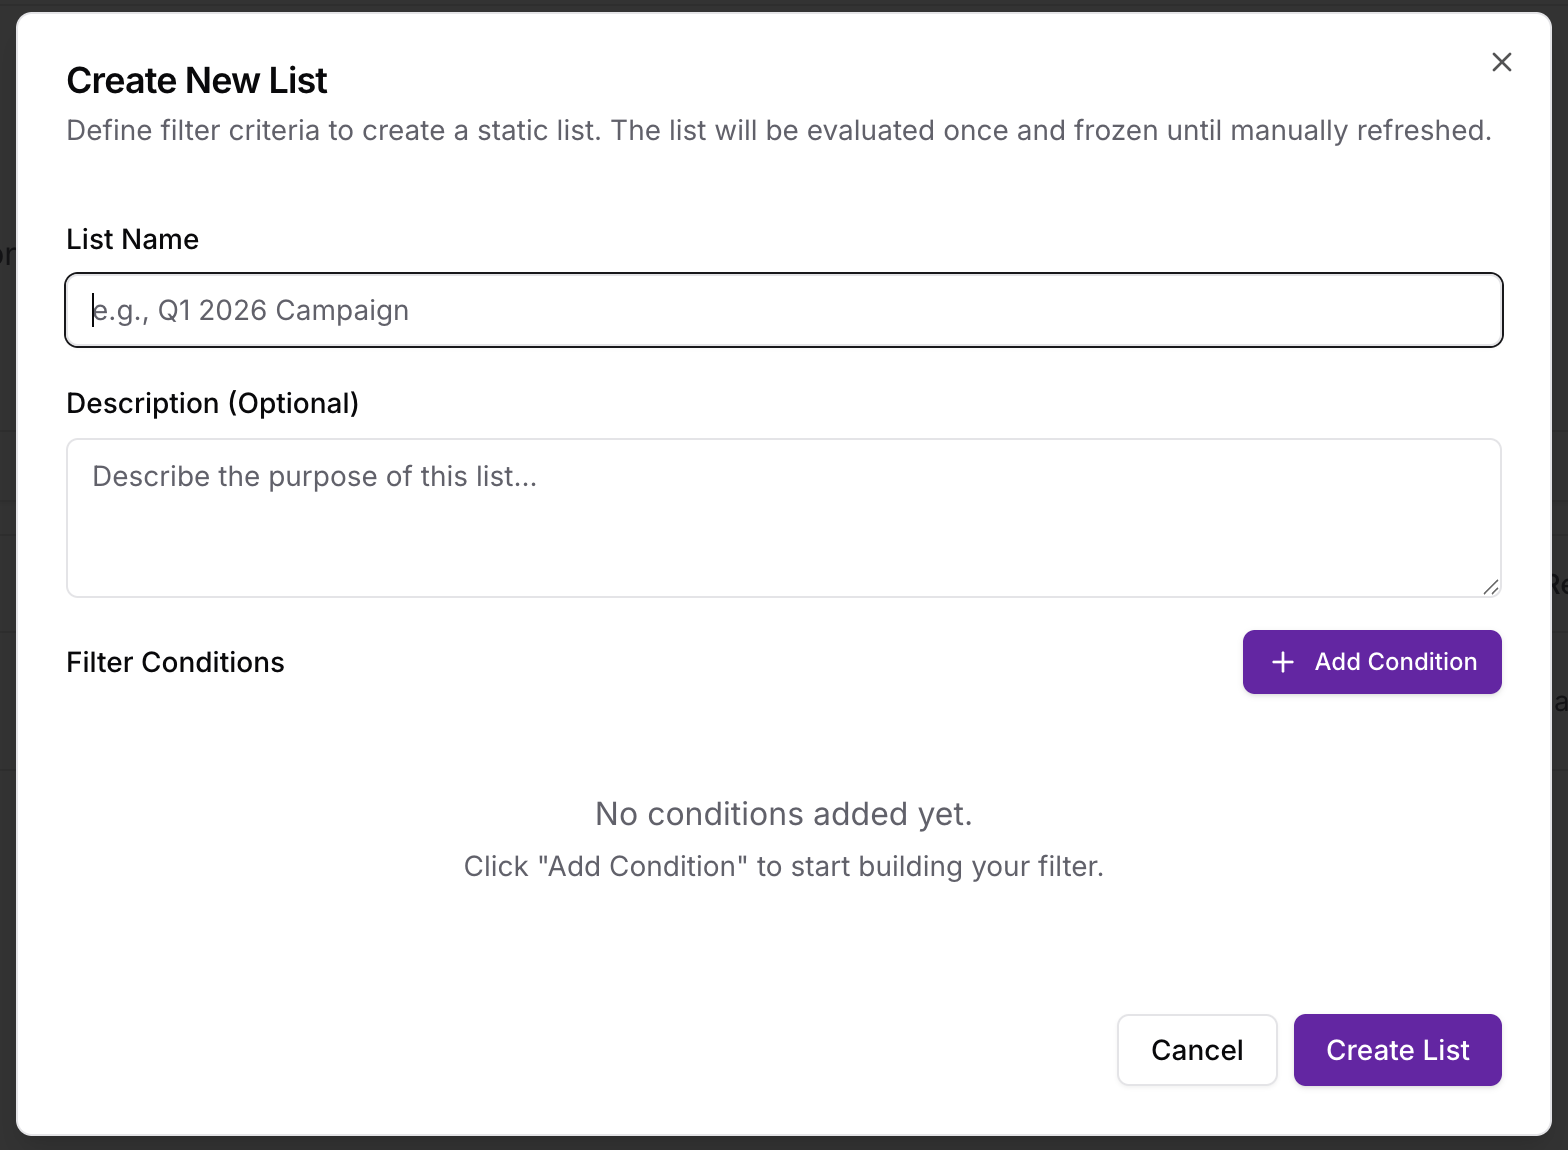The height and width of the screenshot is (1150, 1568).
Task: Click the Filter Conditions section label
Action: [x=175, y=662]
